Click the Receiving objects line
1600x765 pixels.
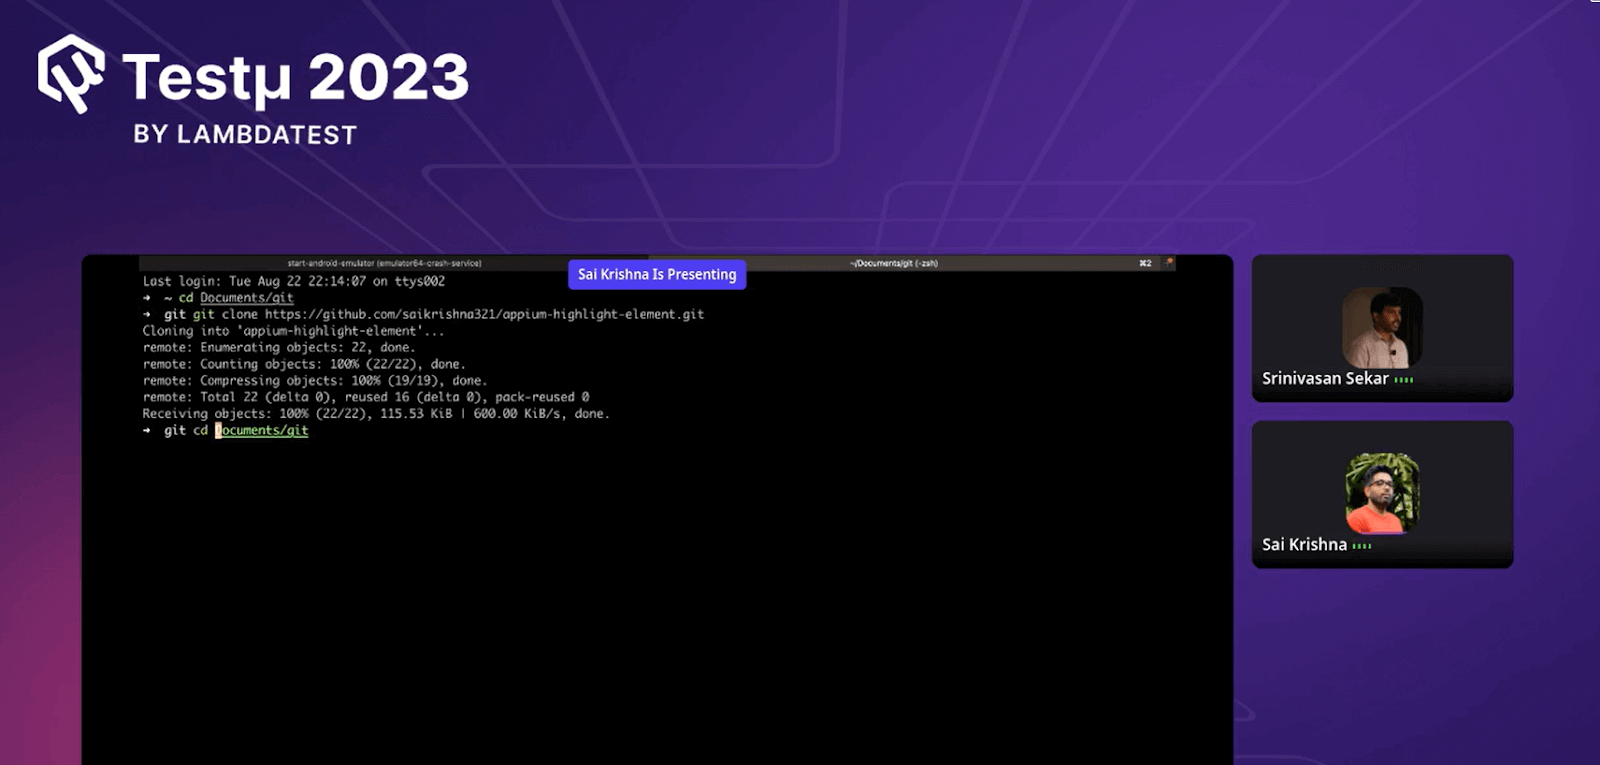[376, 413]
